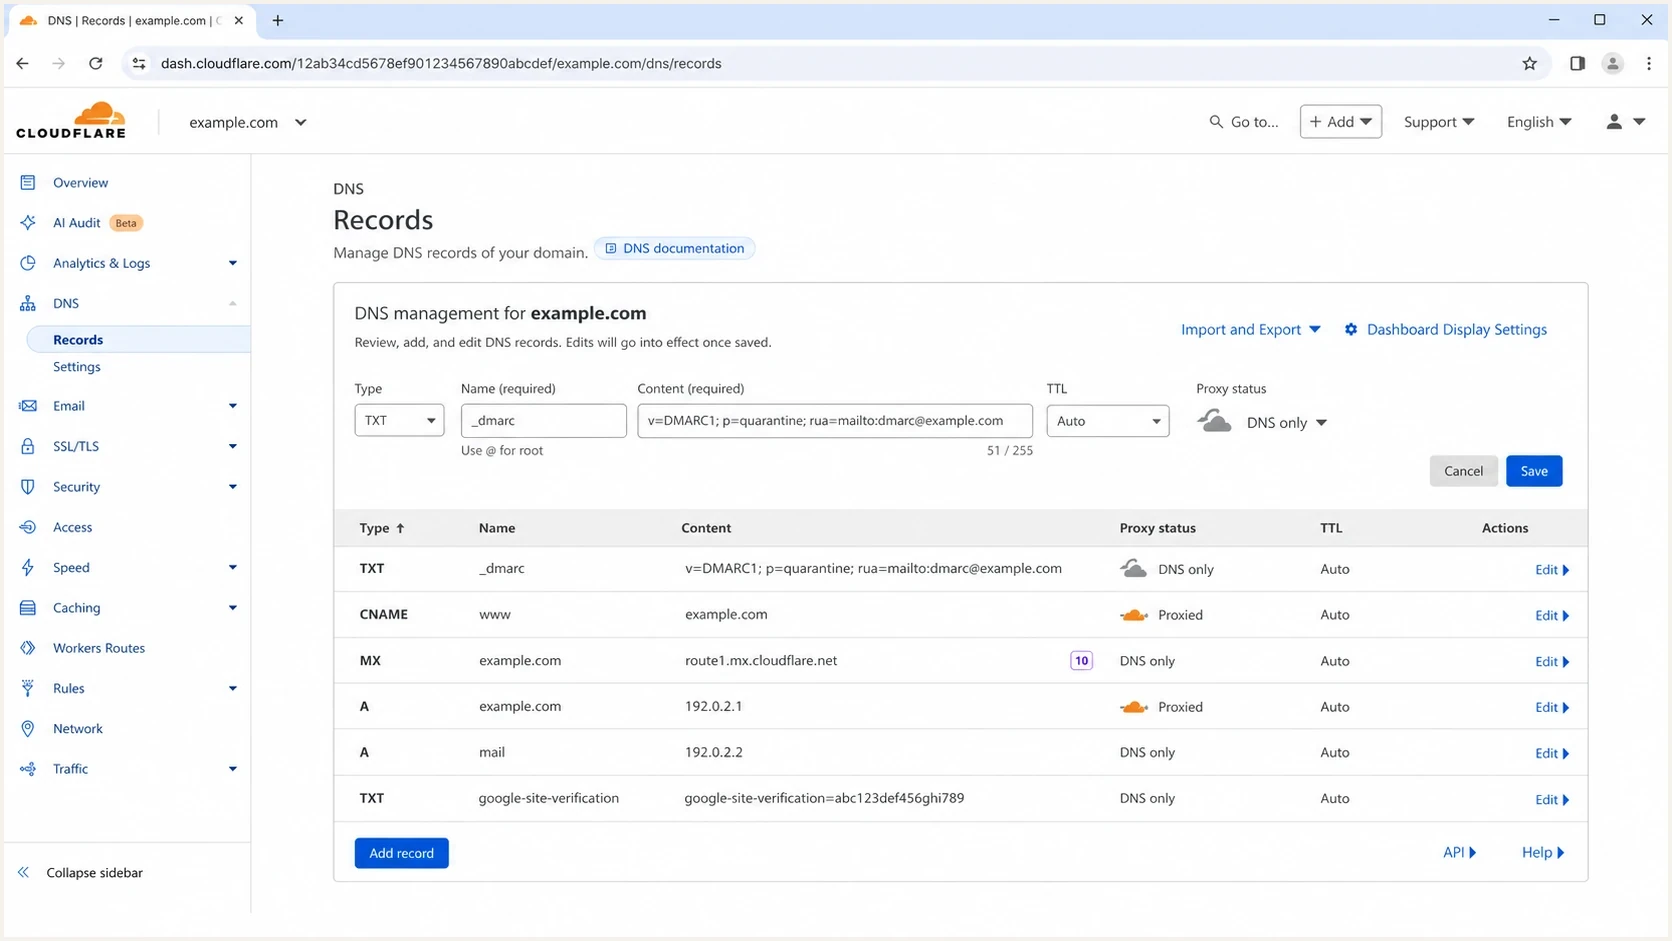The image size is (1672, 941).
Task: Click the Add record button
Action: point(401,853)
